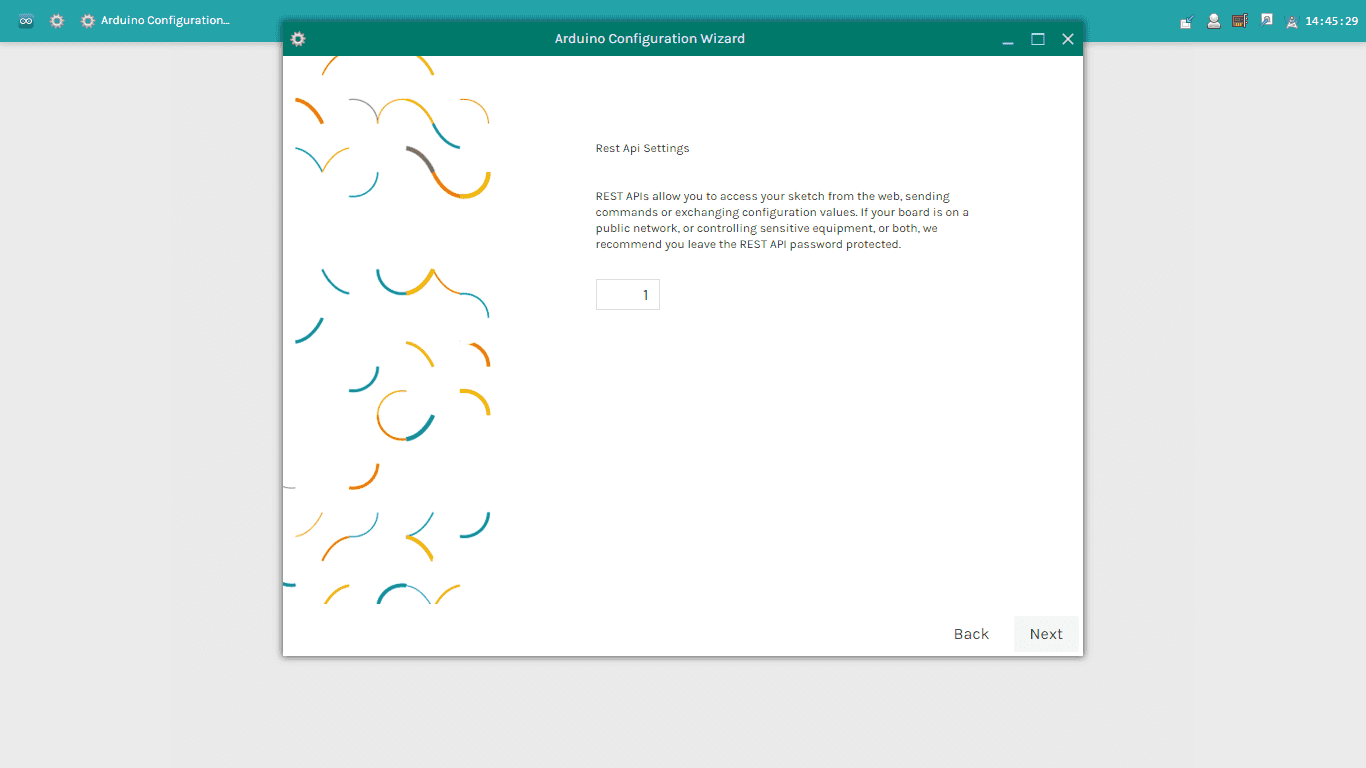The image size is (1366, 768).
Task: Maximize the Arduino Configuration Wizard window
Action: tap(1038, 39)
